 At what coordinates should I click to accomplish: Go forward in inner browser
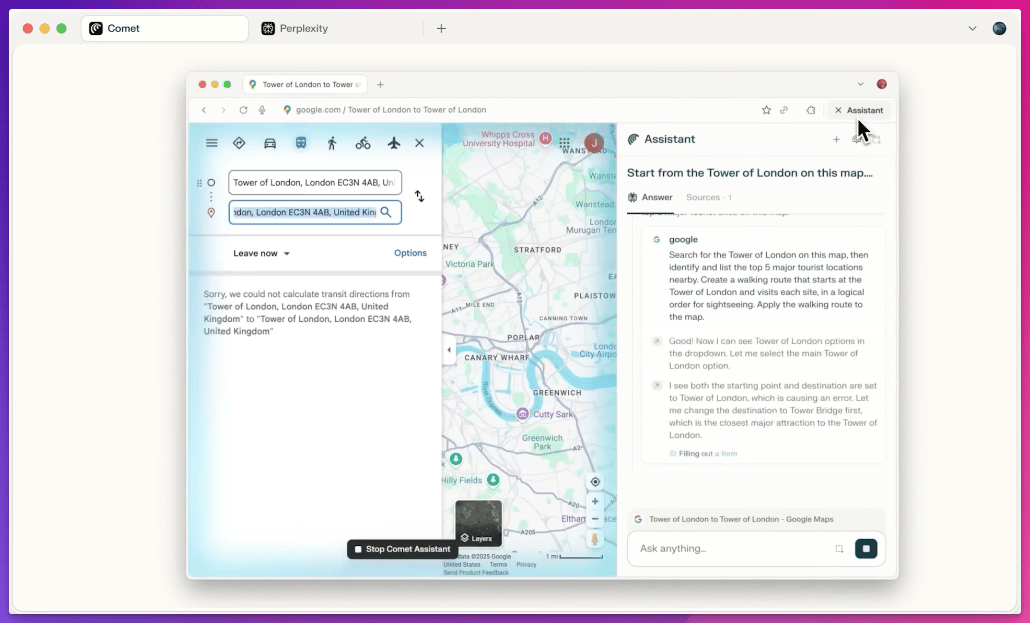click(x=223, y=110)
